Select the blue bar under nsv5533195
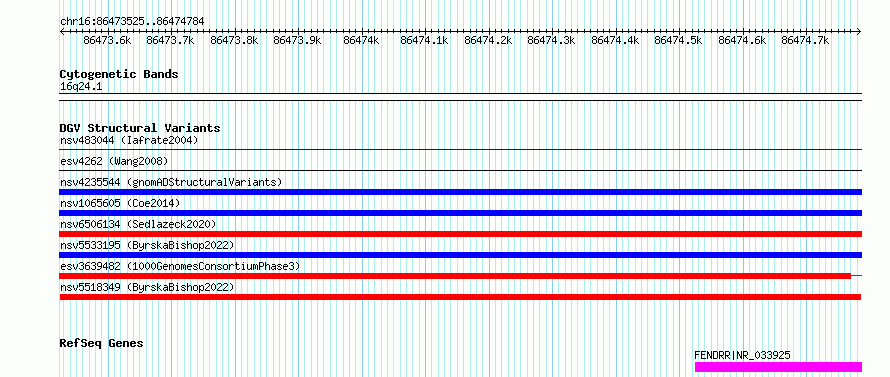The width and height of the screenshot is (890, 377). [461, 255]
